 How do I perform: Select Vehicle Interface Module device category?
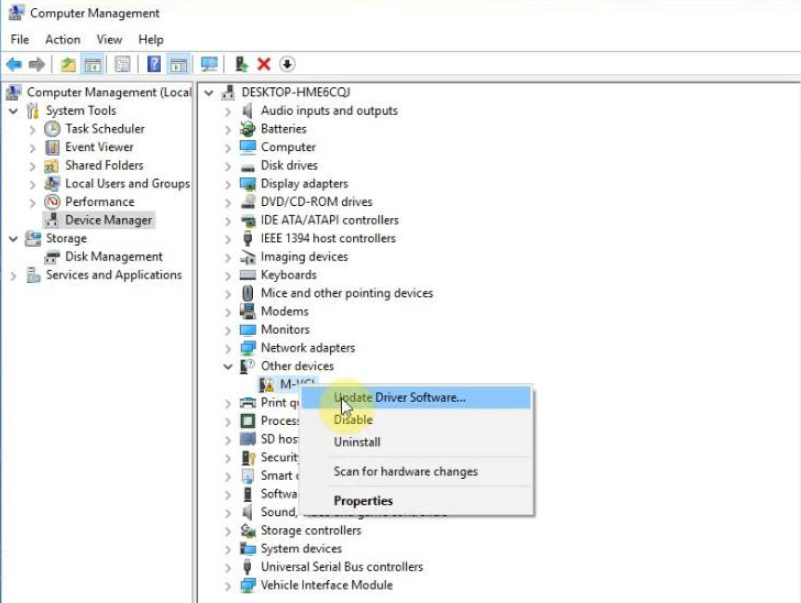click(326, 585)
